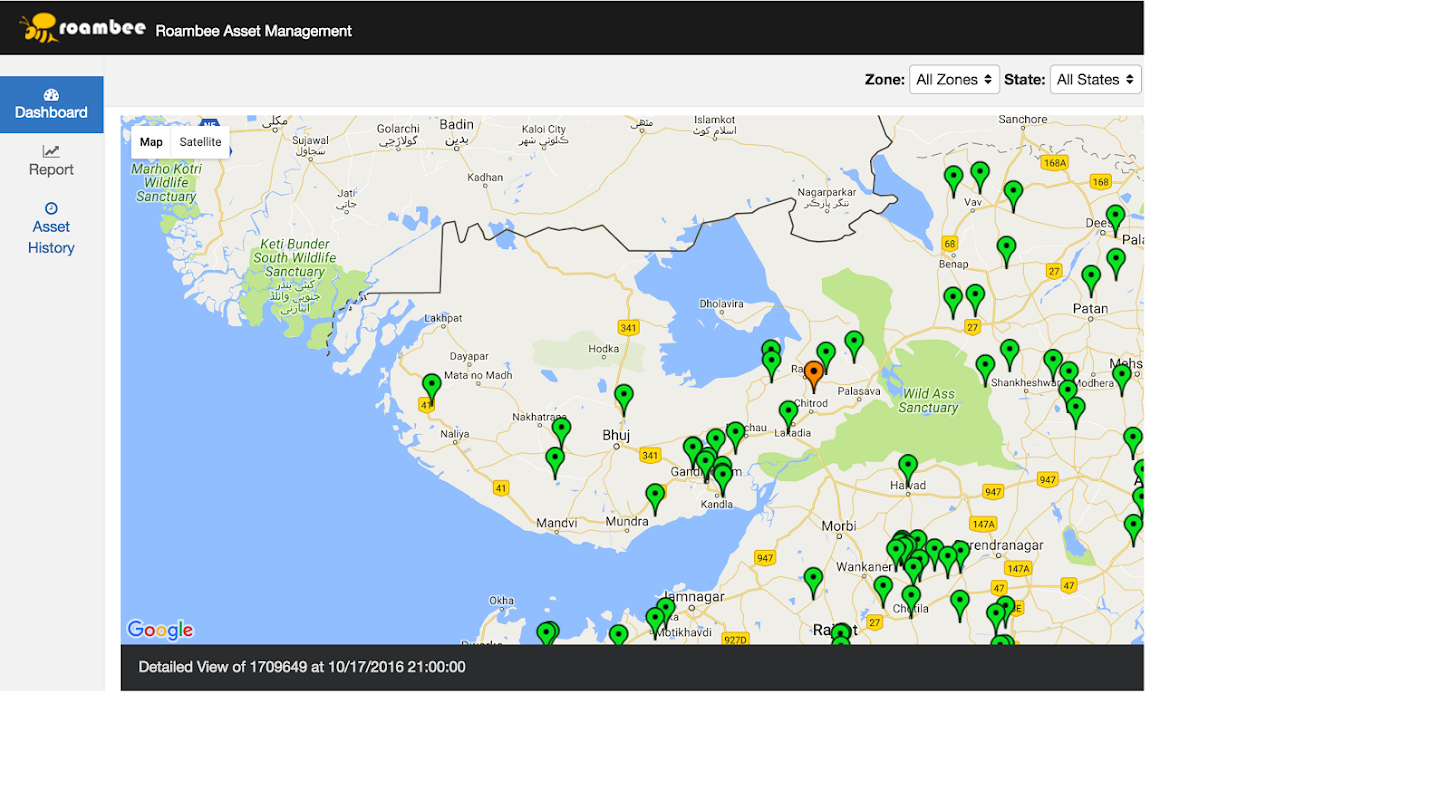Click the Google logo on map

coord(160,630)
